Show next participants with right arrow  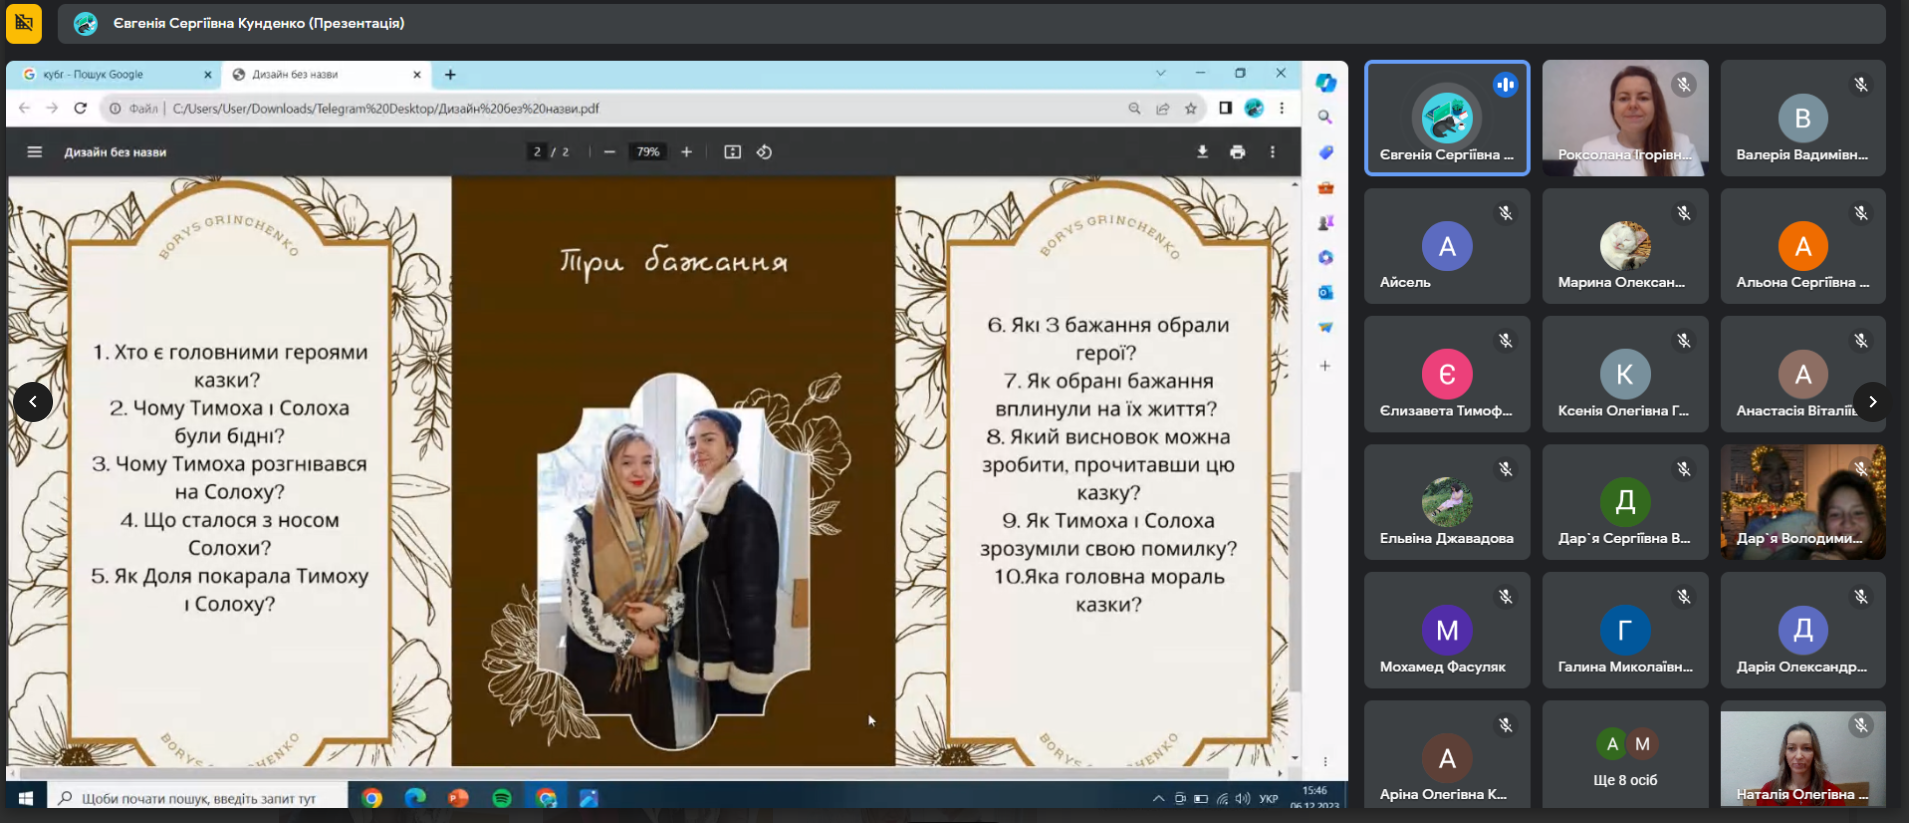[1872, 402]
